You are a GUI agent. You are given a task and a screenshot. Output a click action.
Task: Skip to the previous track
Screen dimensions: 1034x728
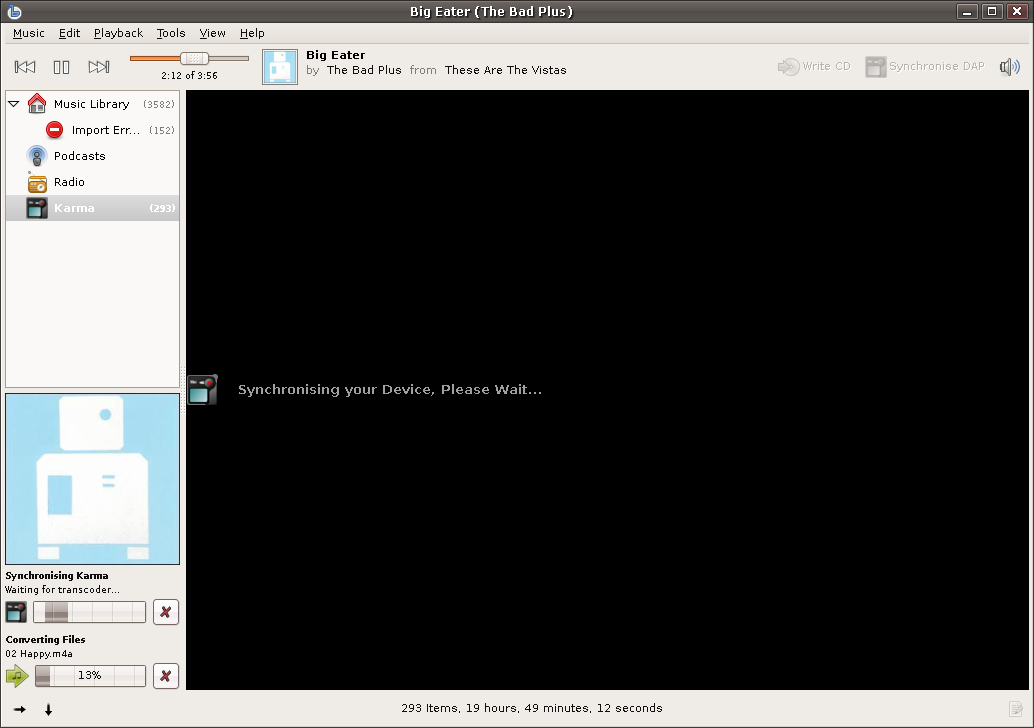coord(25,67)
